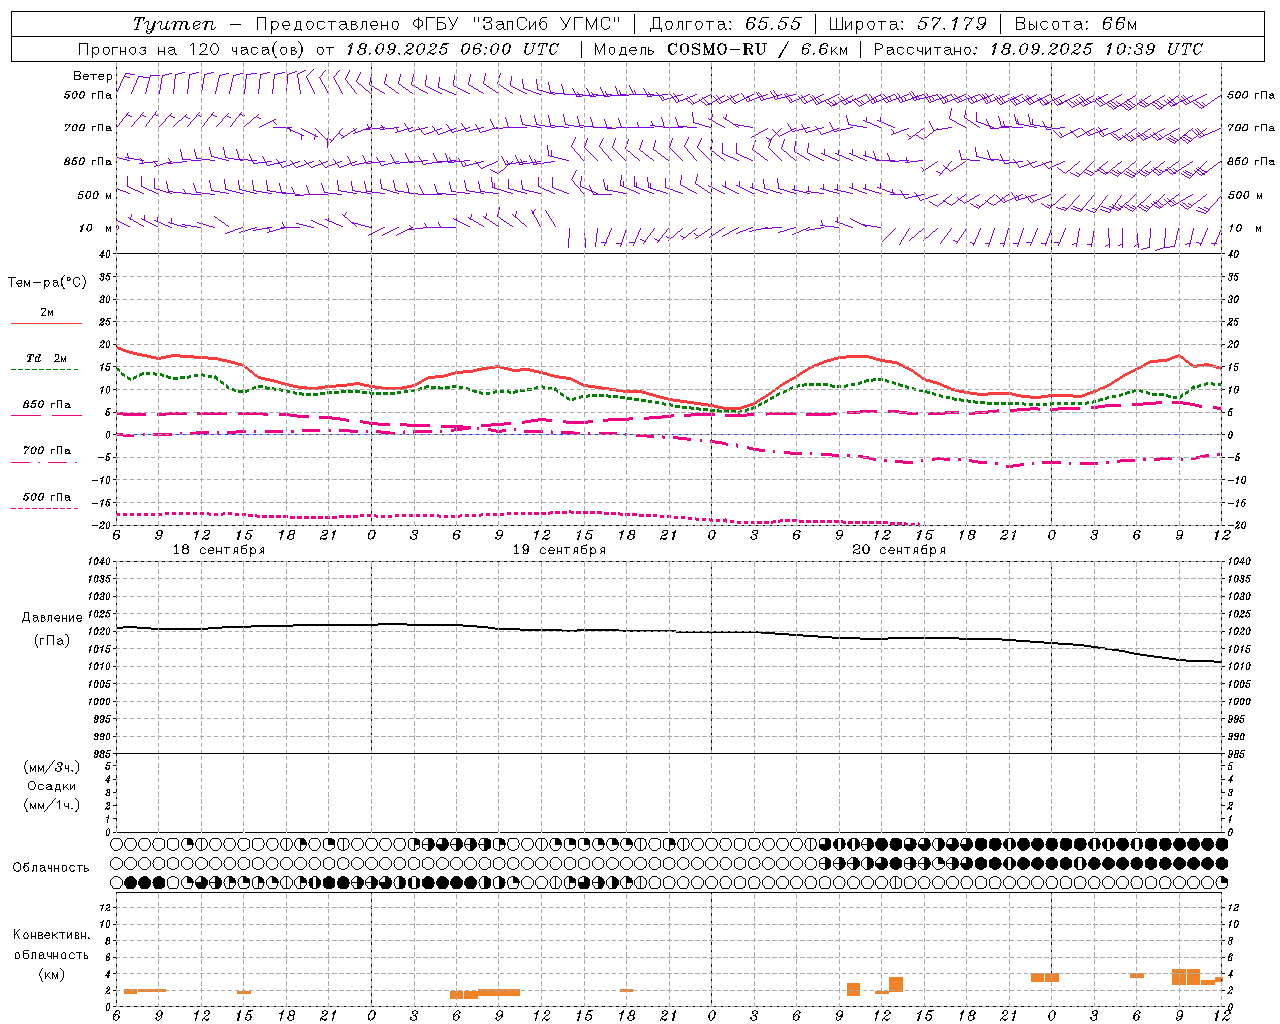Click the computed time Рассчитано: 18.09.2025 10:39 UTC
The height and width of the screenshot is (1024, 1280).
point(1038,49)
